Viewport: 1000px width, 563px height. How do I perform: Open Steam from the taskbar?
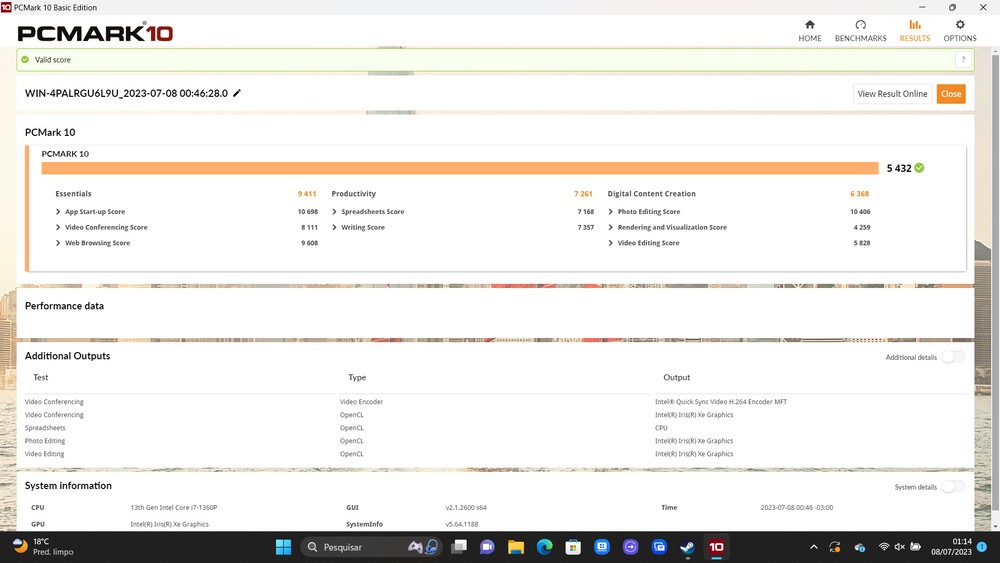[x=687, y=547]
